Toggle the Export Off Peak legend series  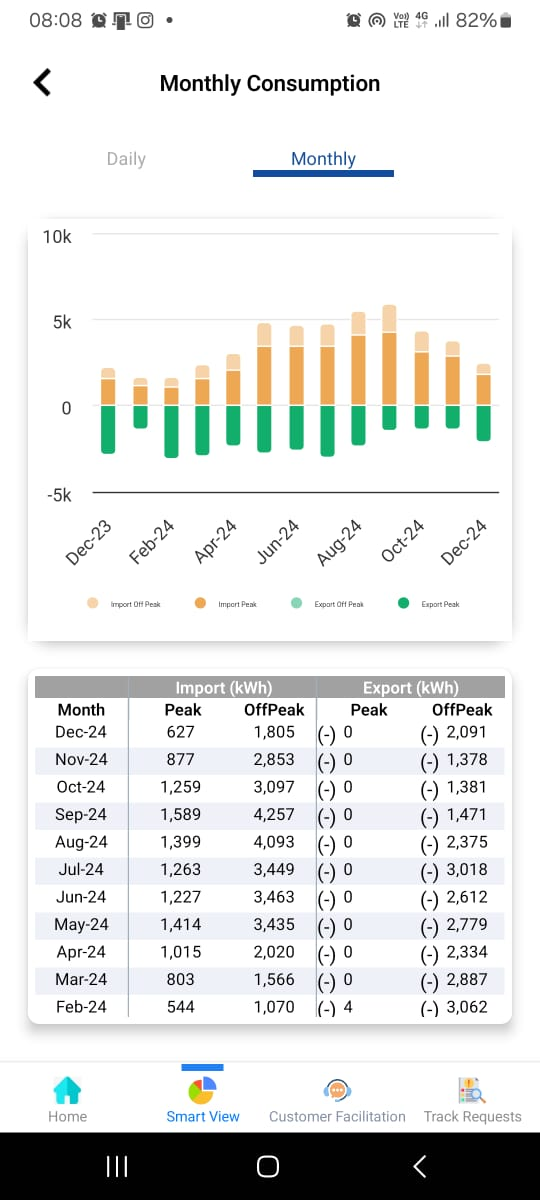point(328,604)
